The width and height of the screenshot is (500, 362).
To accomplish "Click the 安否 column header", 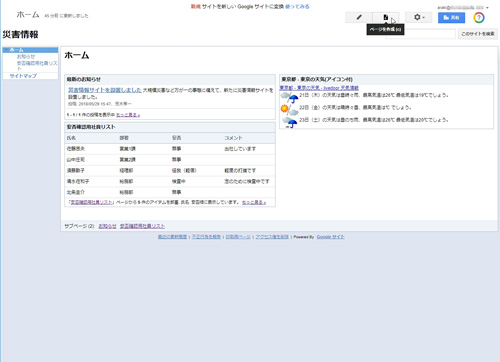I will [177, 138].
